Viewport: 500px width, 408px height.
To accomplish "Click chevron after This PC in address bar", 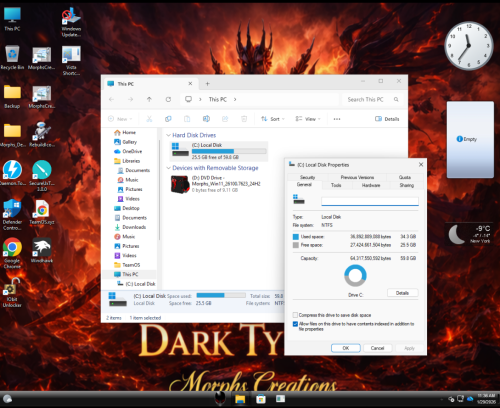I will (235, 99).
